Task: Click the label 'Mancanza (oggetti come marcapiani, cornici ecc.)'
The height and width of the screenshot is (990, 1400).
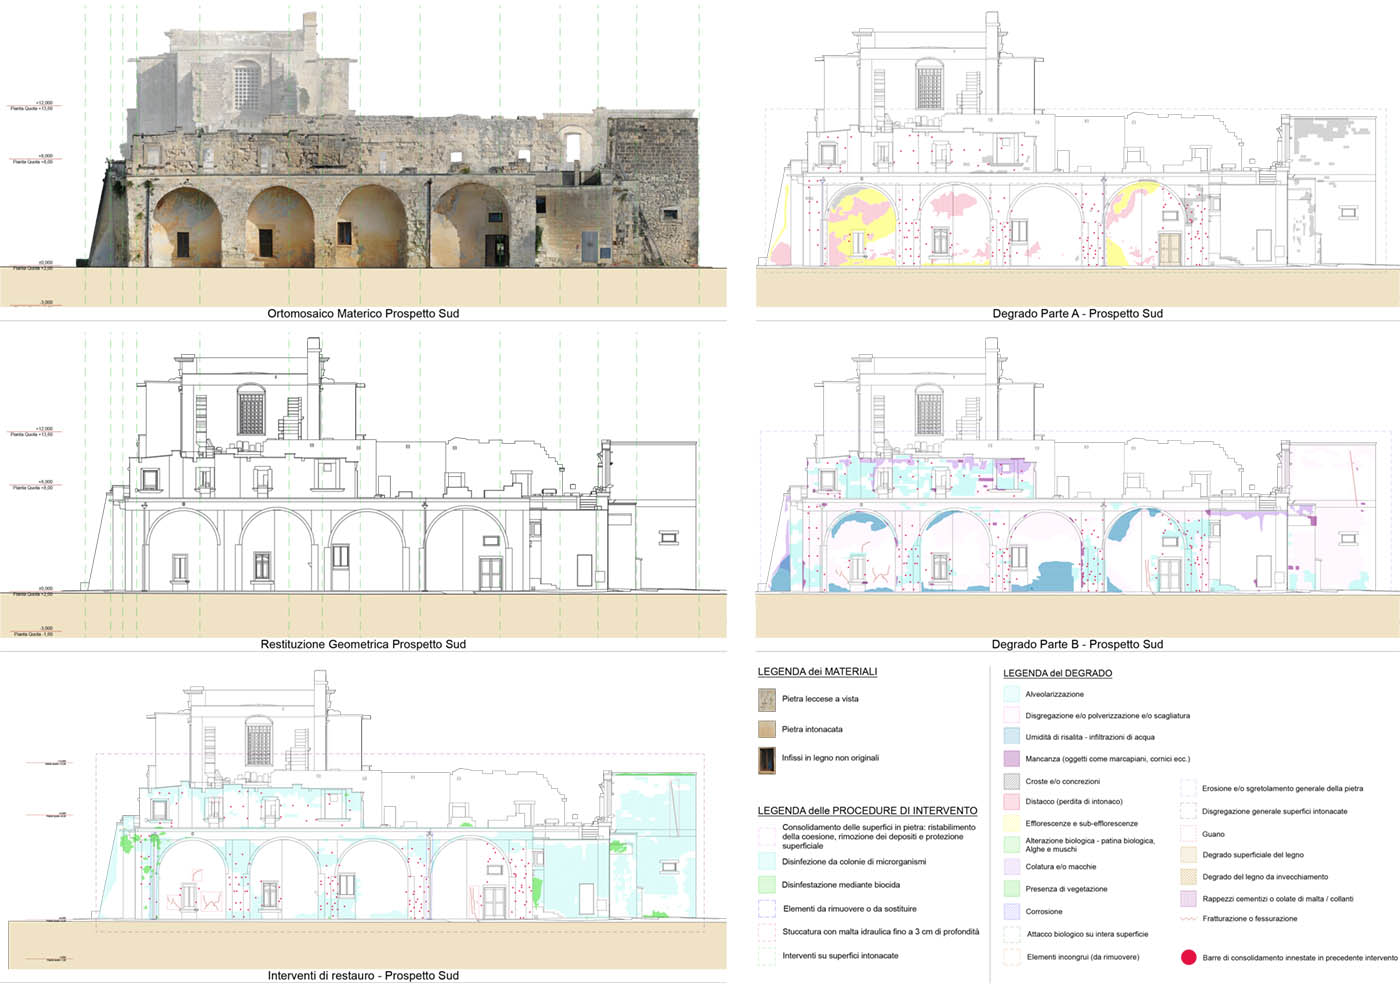Action: pyautogui.click(x=1108, y=759)
